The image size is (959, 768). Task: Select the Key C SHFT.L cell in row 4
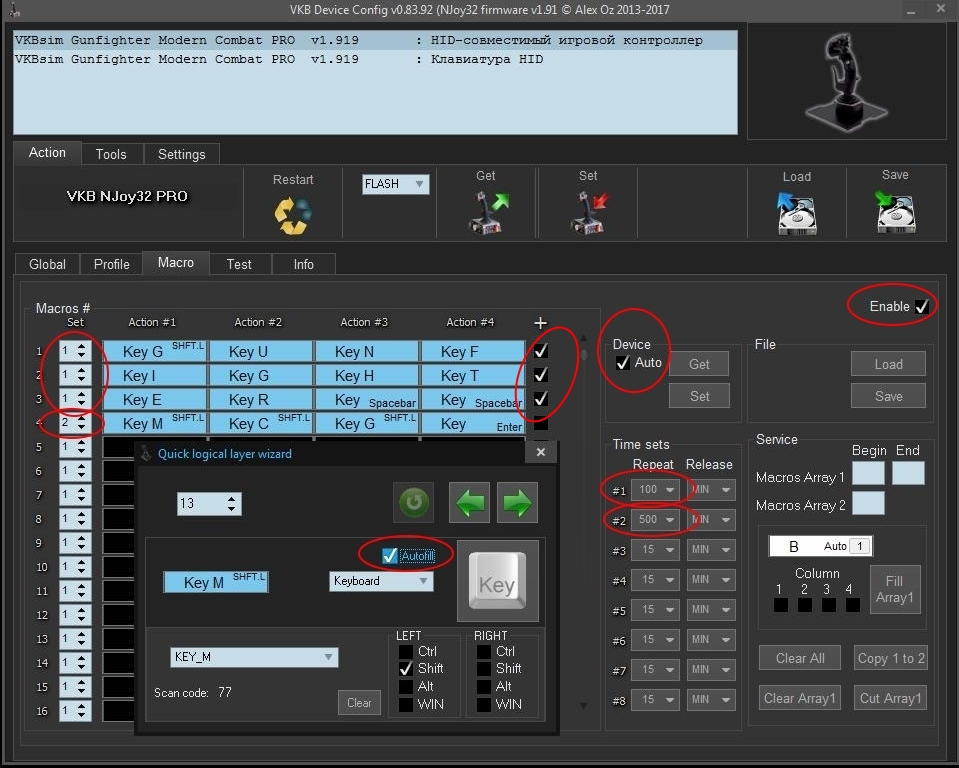261,423
